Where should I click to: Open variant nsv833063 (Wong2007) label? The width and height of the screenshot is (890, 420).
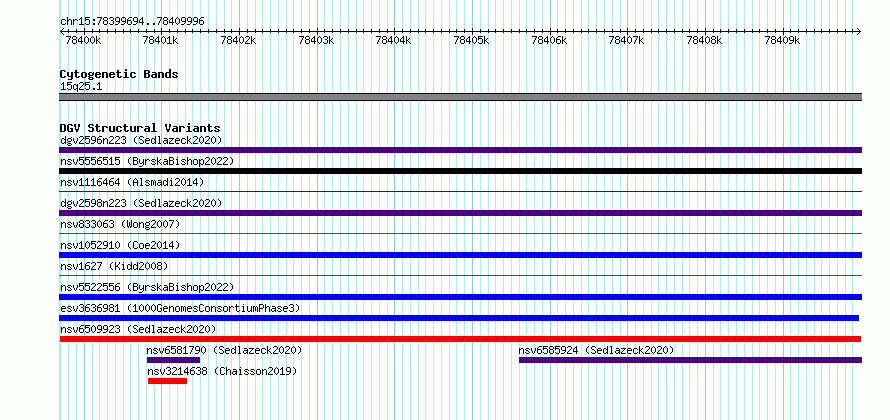pos(120,224)
